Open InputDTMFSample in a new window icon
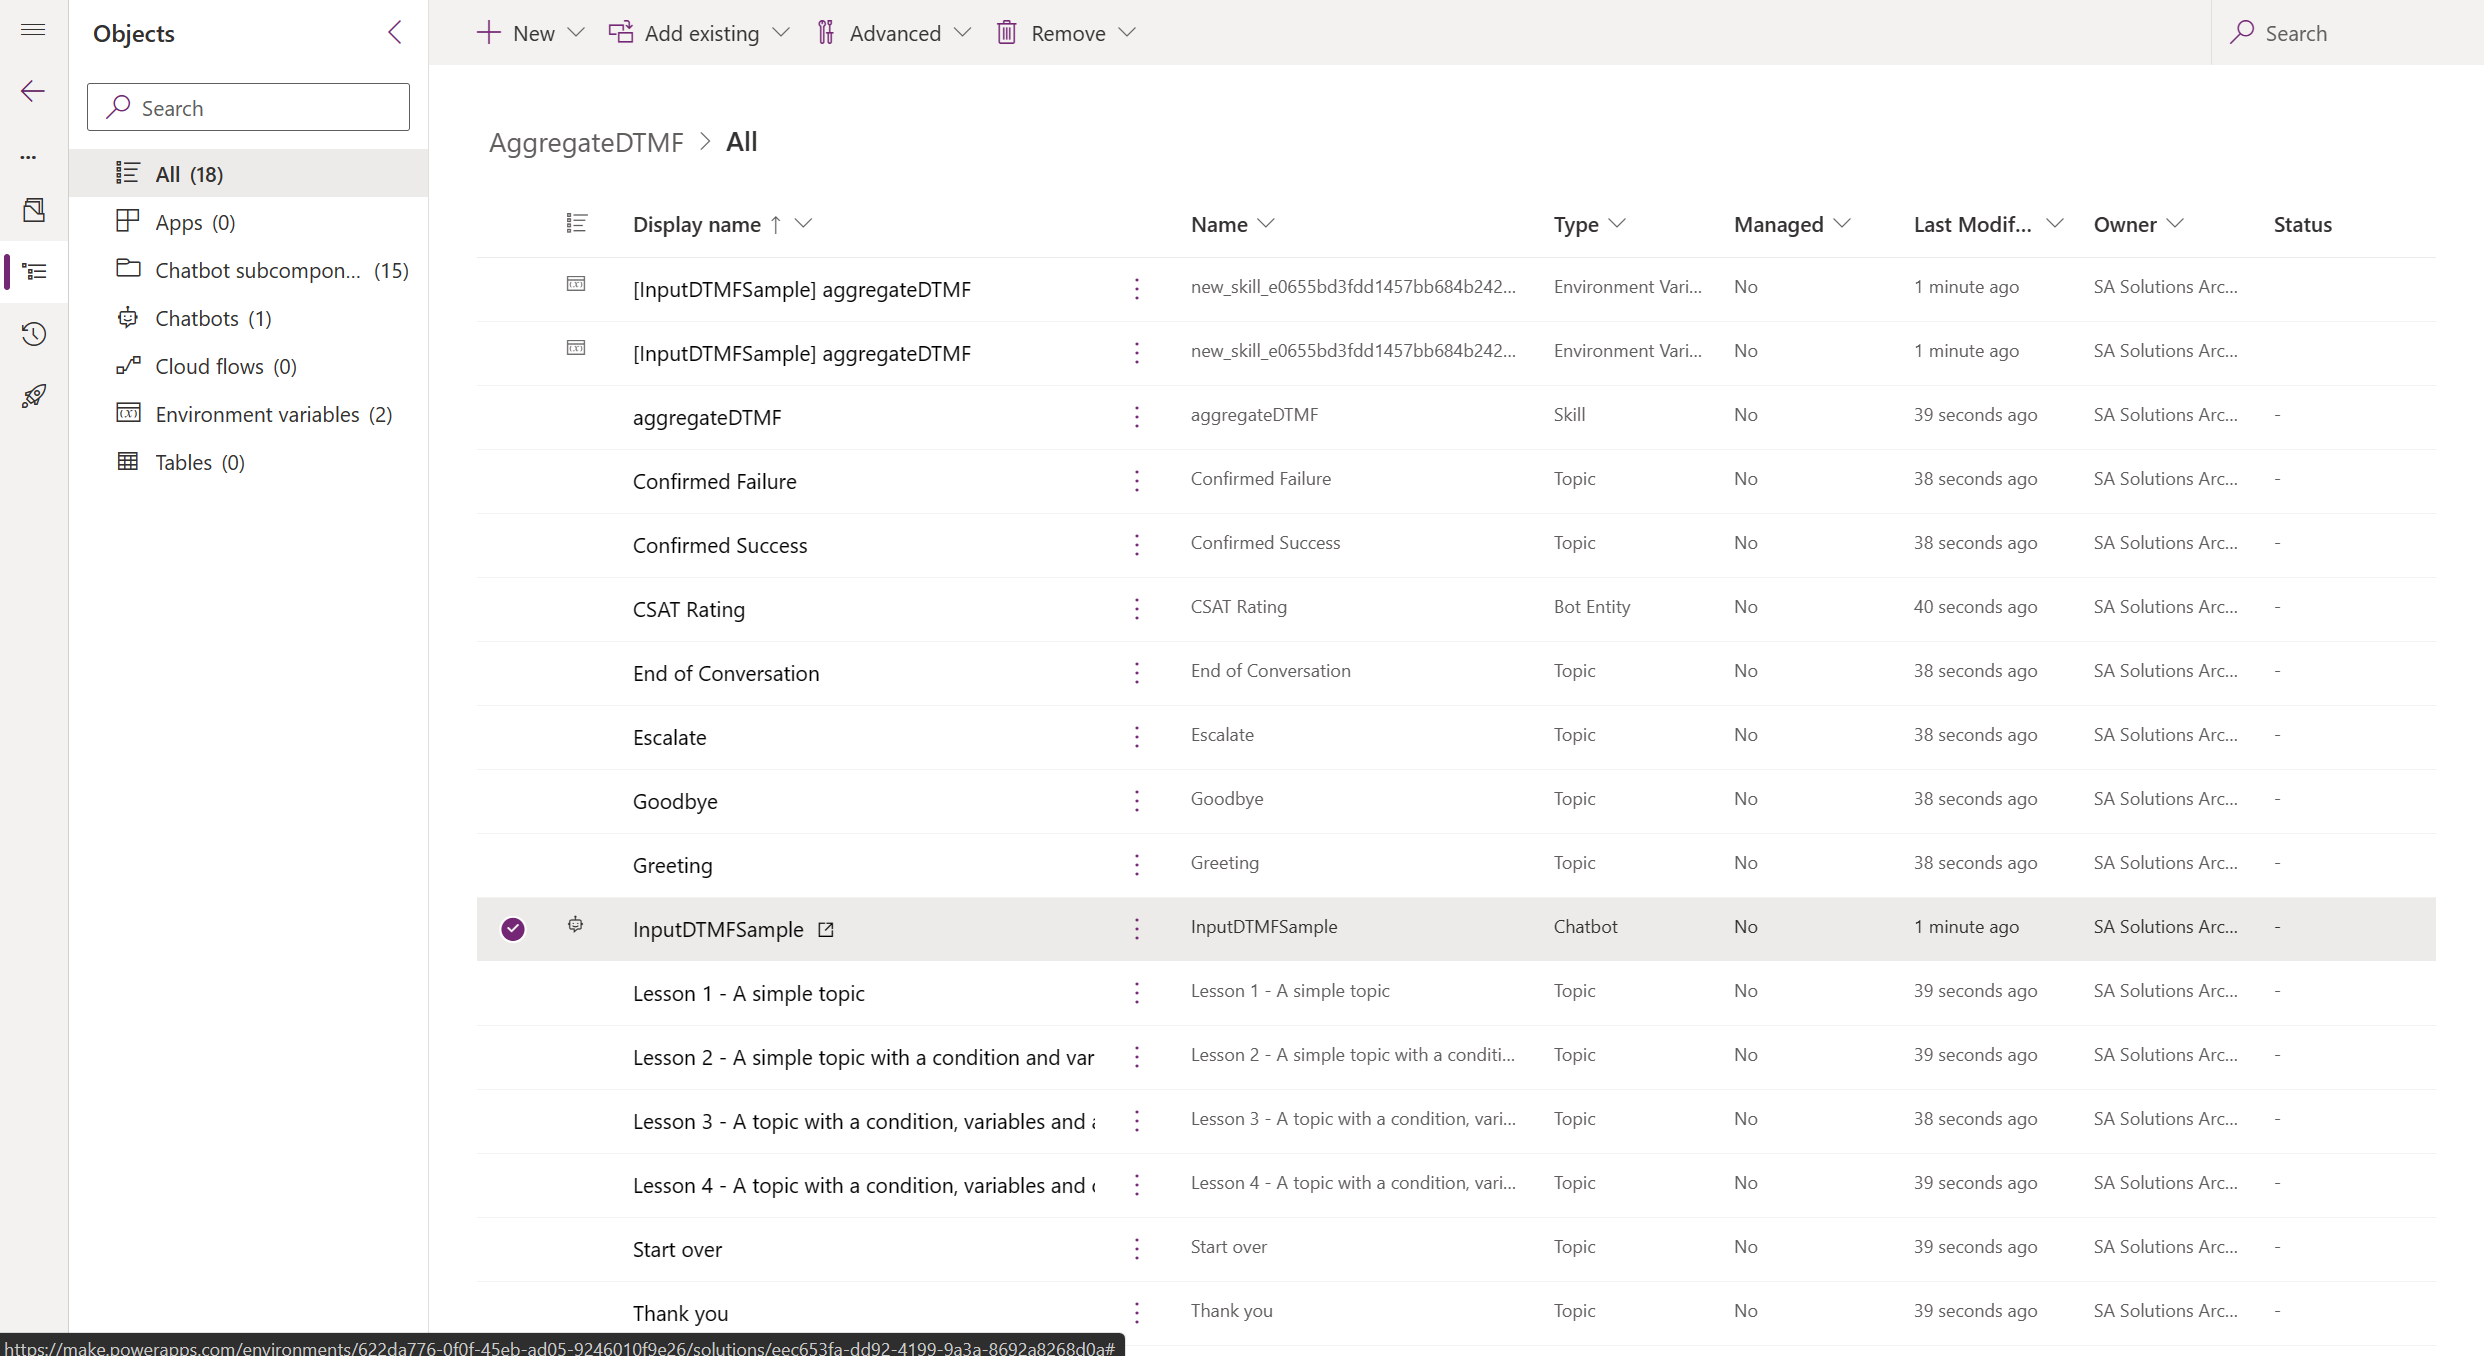Viewport: 2484px width, 1356px height. pos(826,929)
